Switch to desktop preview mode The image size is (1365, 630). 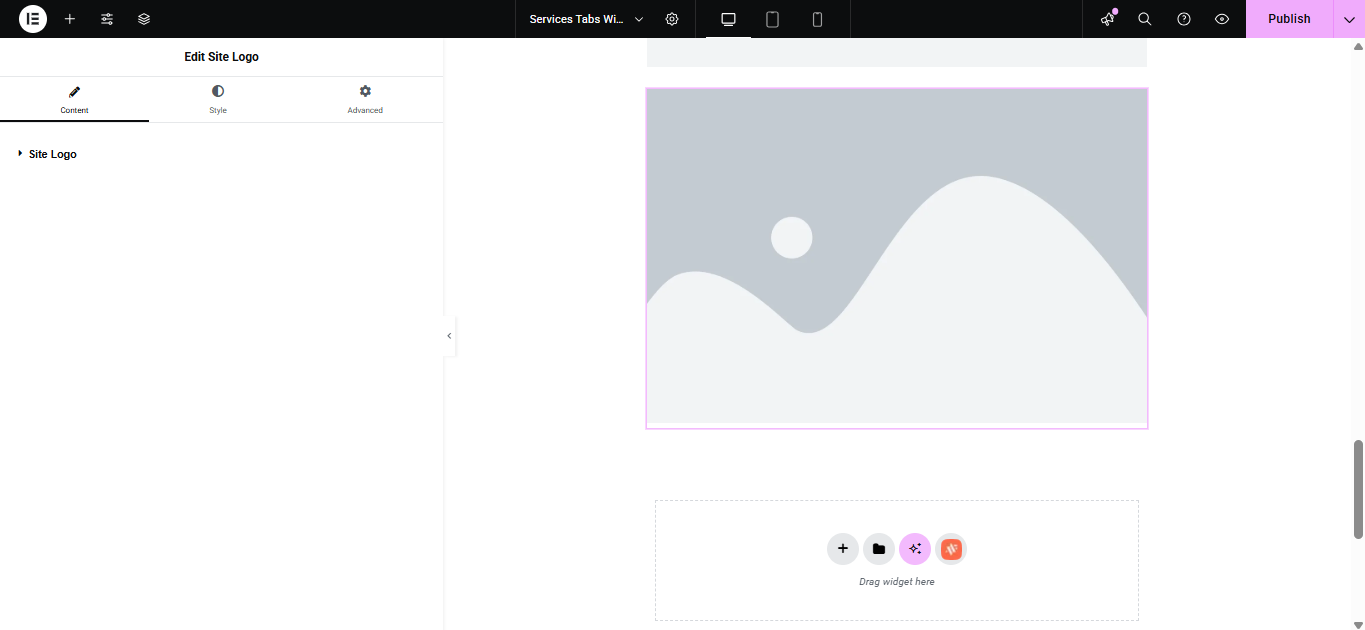(x=728, y=19)
